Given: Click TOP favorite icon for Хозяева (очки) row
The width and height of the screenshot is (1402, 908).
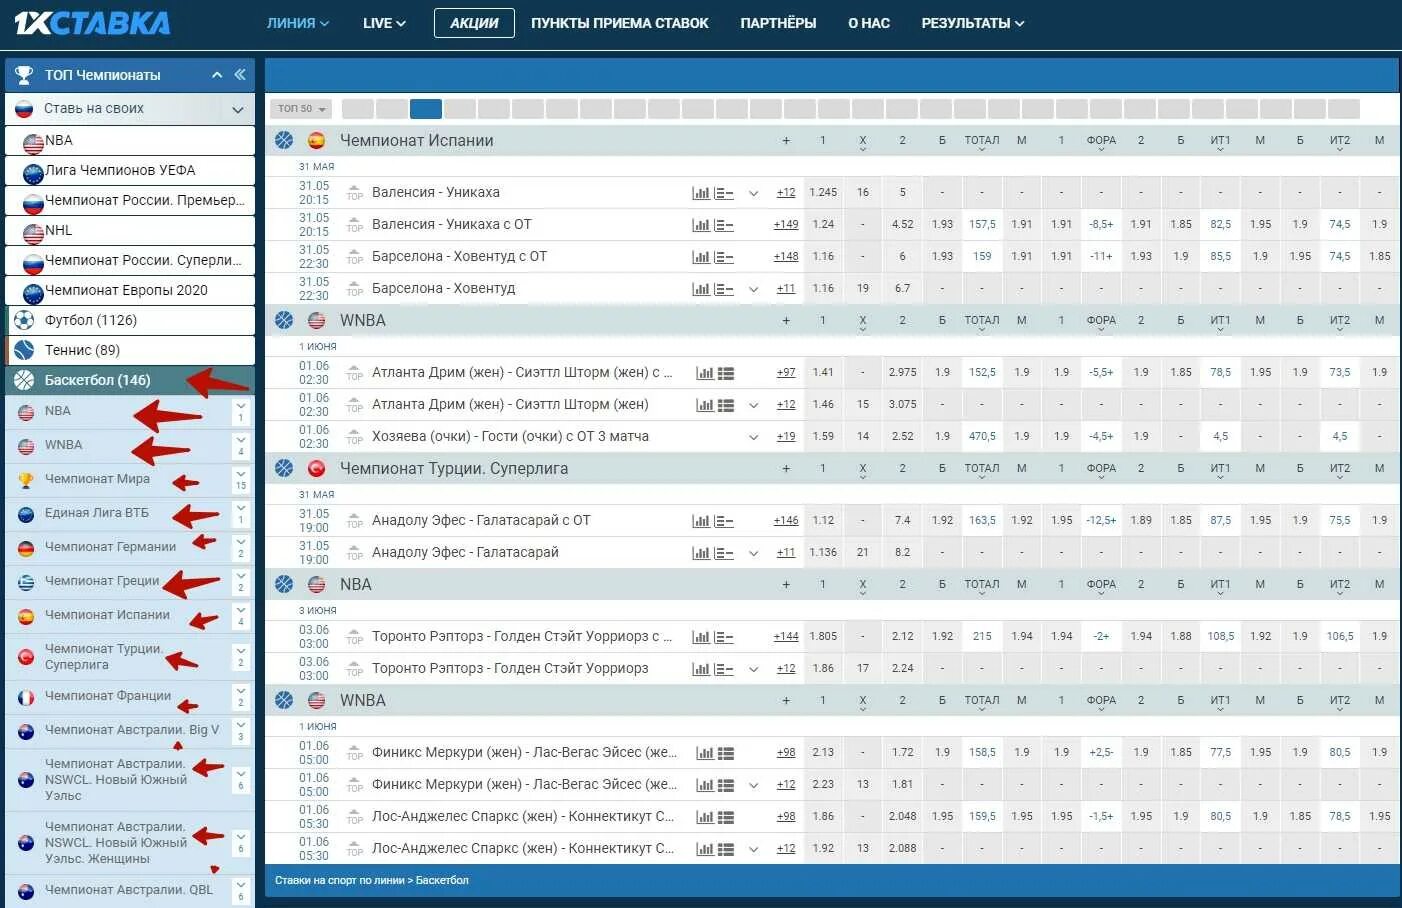Looking at the screenshot, I should click(354, 436).
